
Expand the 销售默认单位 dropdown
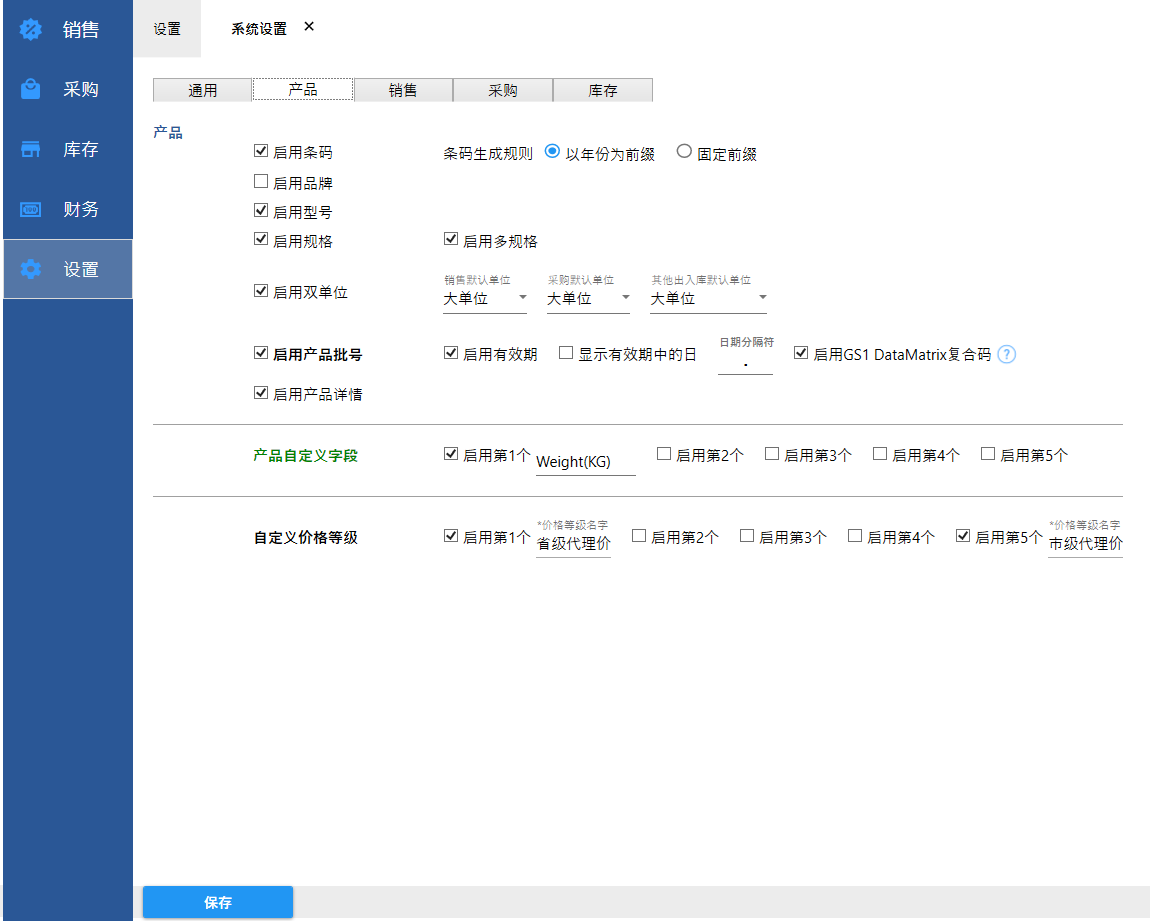[x=485, y=298]
